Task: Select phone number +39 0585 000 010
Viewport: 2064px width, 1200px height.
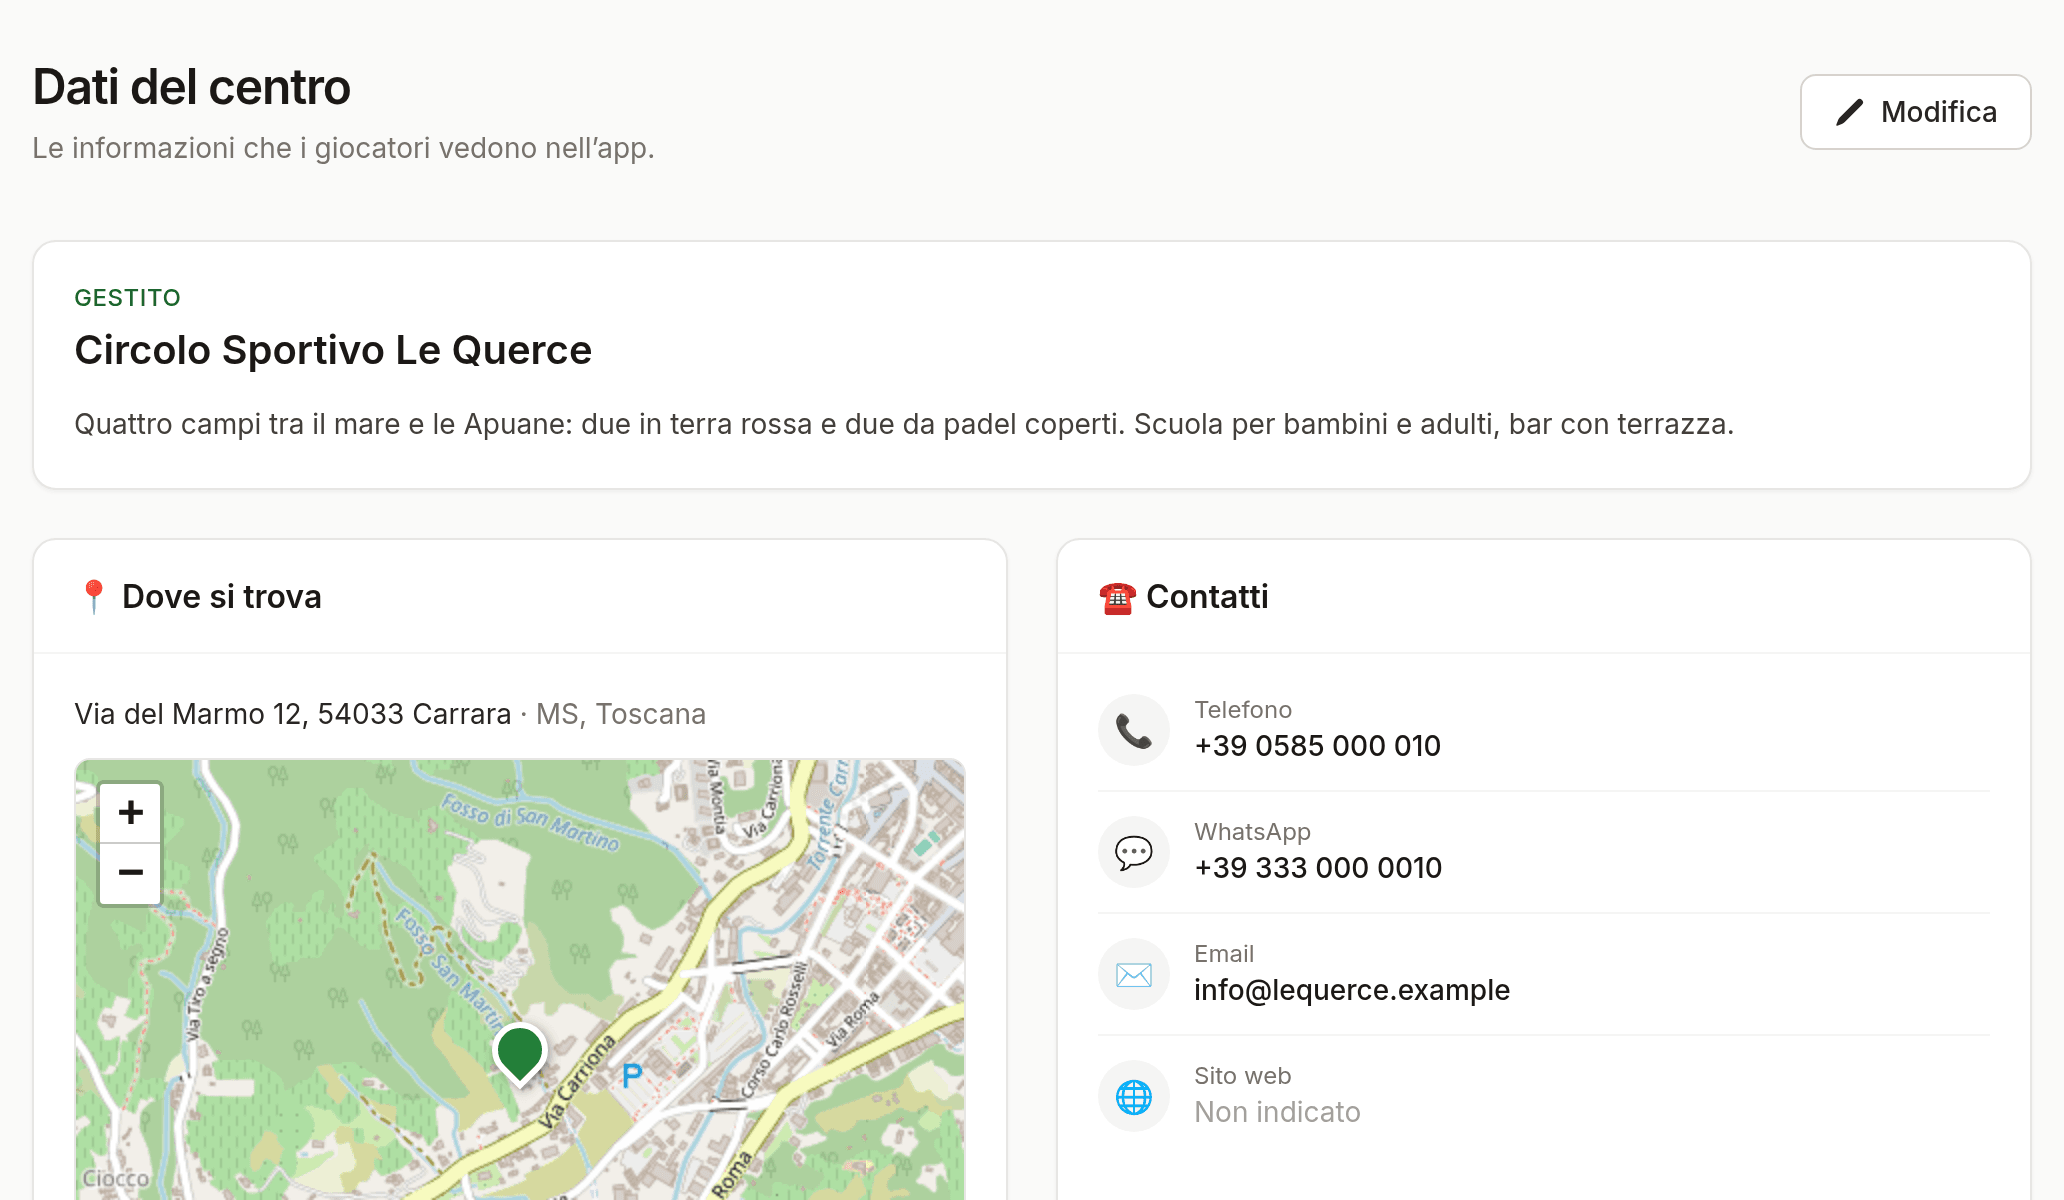Action: tap(1317, 746)
